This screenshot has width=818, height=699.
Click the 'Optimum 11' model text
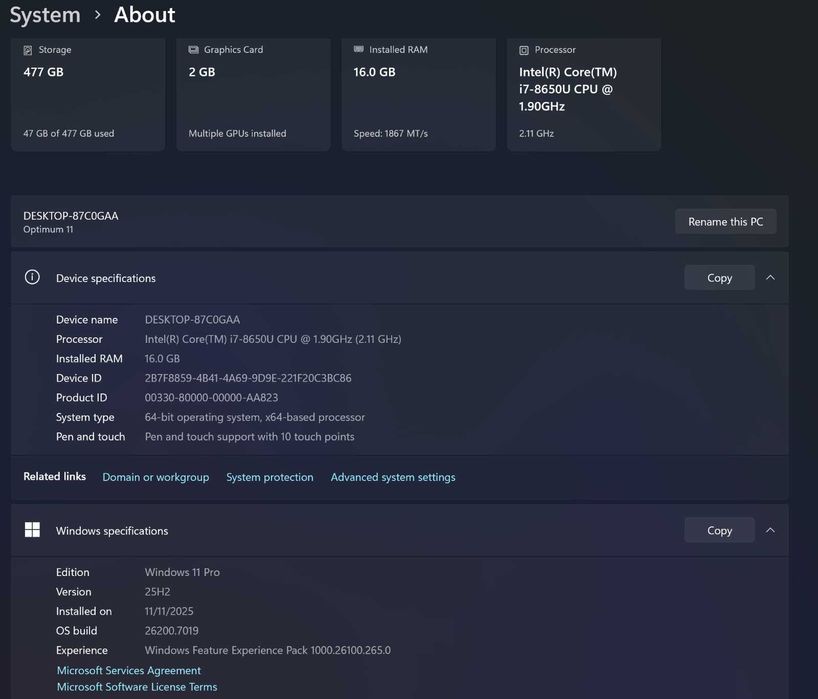point(48,230)
